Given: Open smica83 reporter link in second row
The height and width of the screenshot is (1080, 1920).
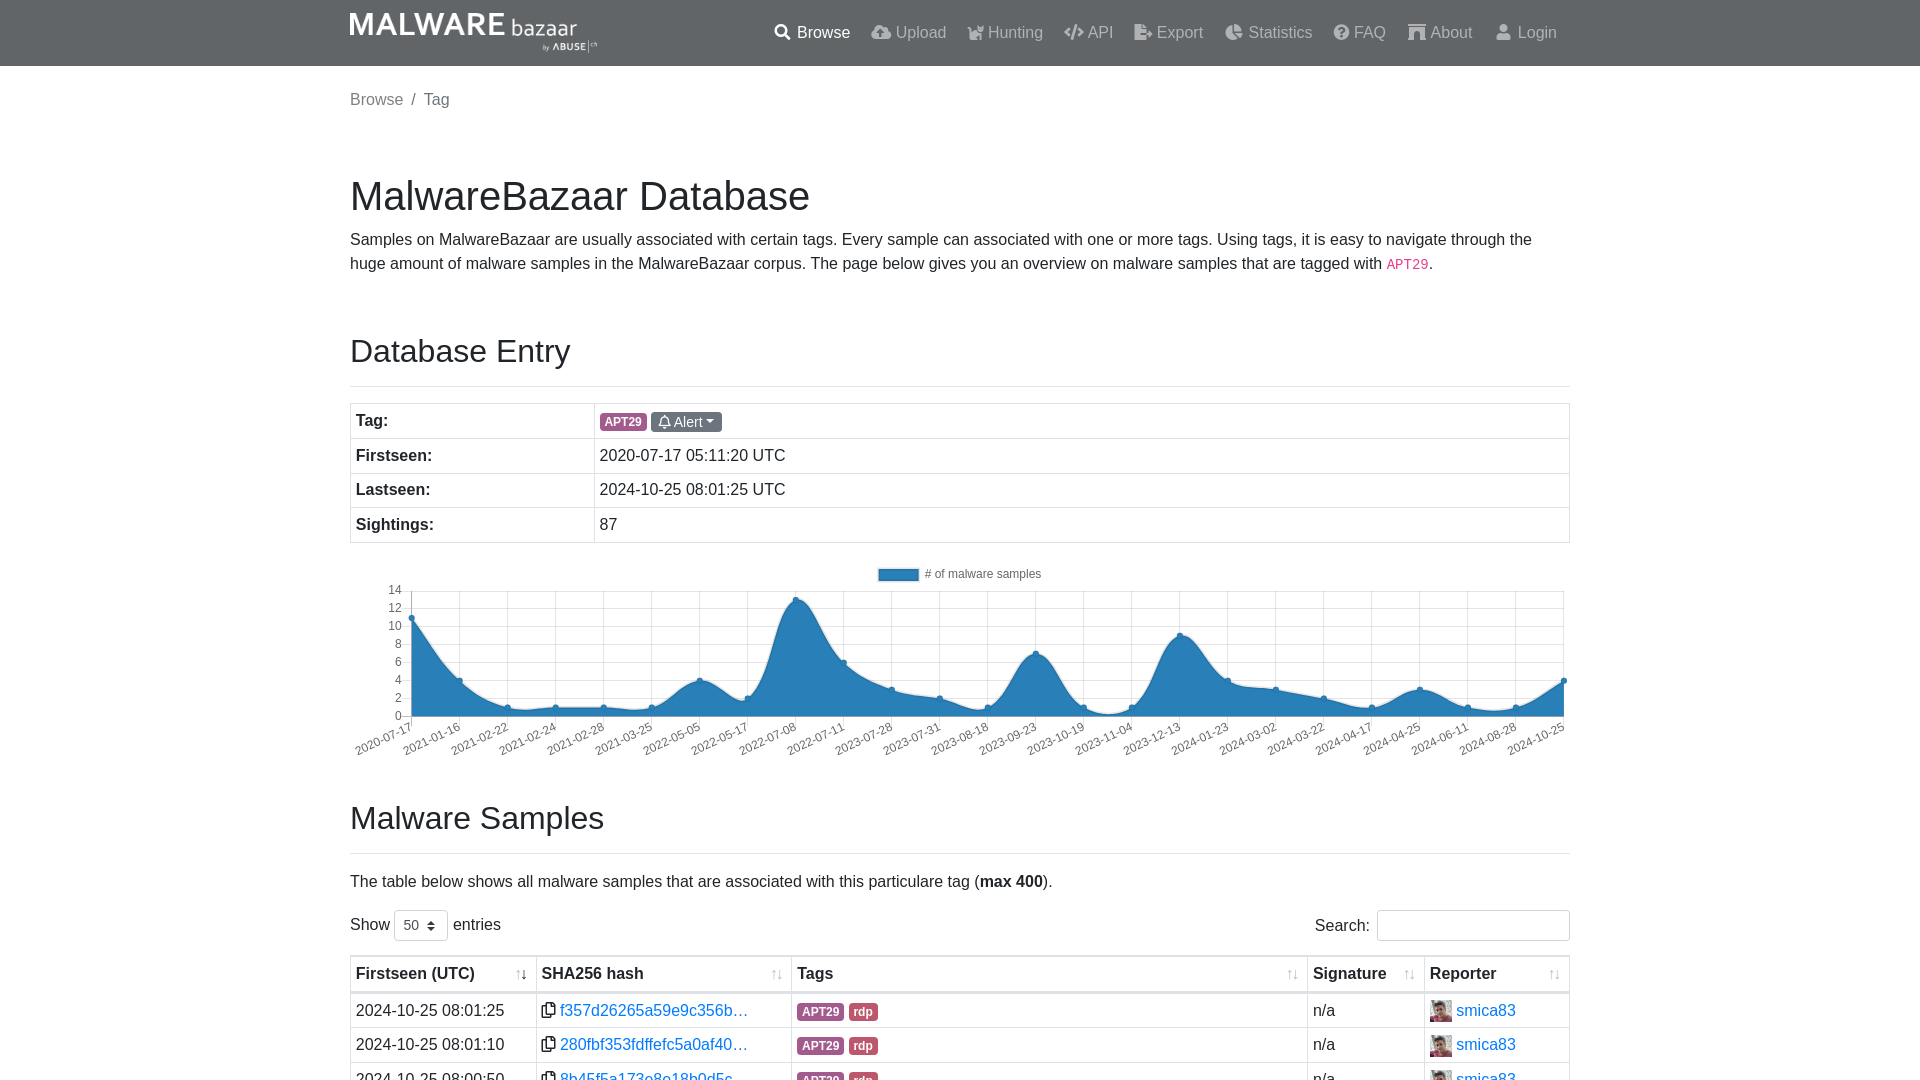Looking at the screenshot, I should tap(1485, 1044).
